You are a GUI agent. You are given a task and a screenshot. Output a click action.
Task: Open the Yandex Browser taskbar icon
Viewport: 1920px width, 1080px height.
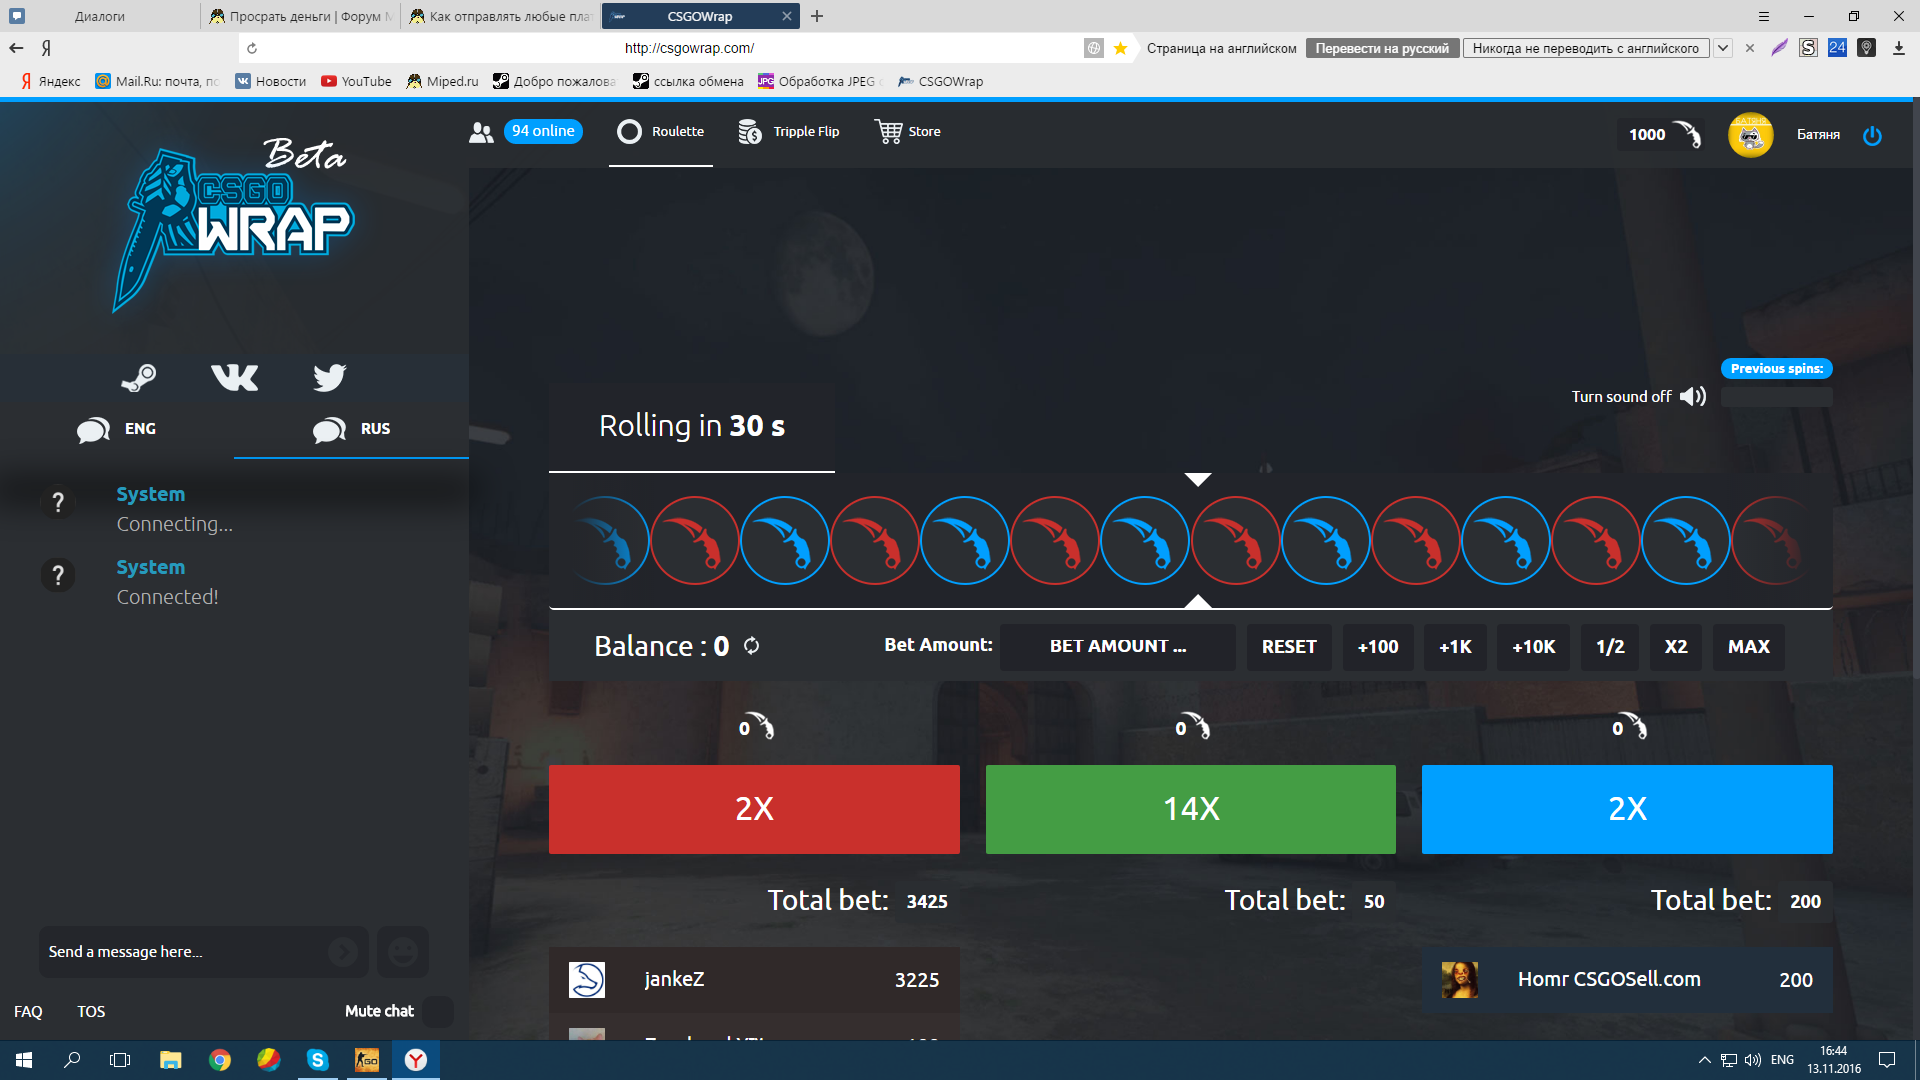pos(416,1060)
